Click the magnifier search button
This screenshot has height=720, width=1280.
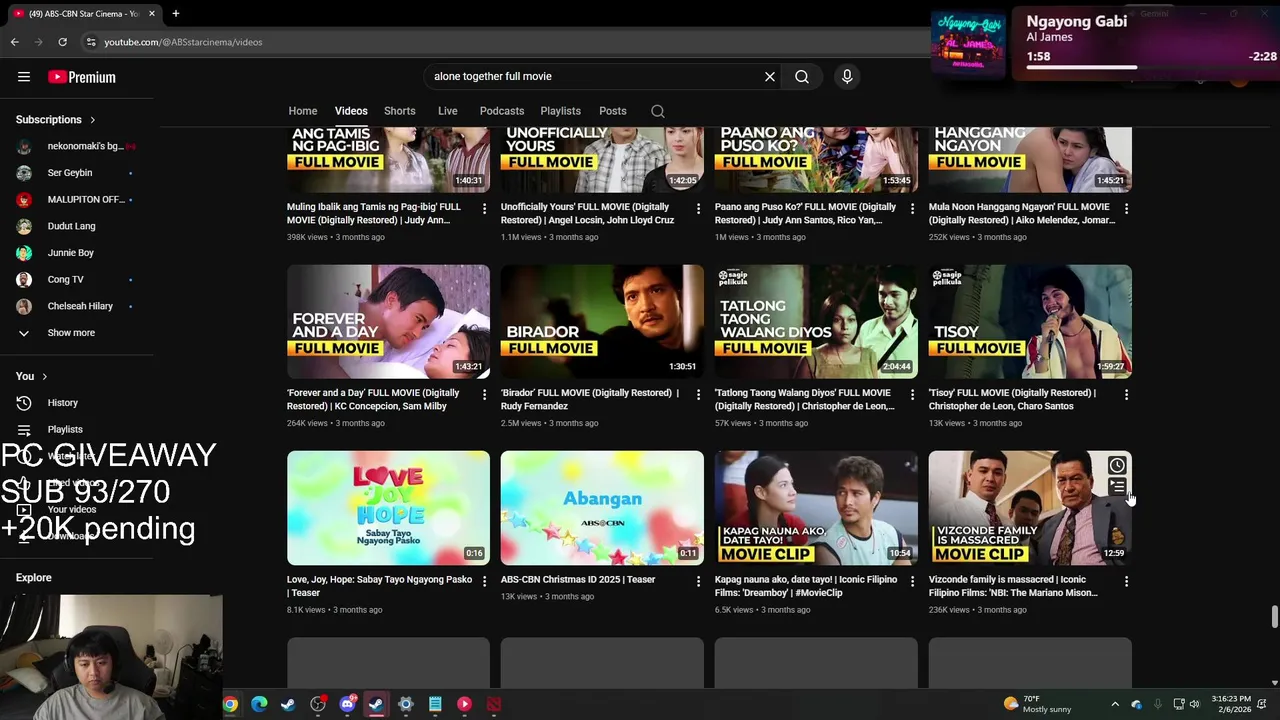[802, 77]
